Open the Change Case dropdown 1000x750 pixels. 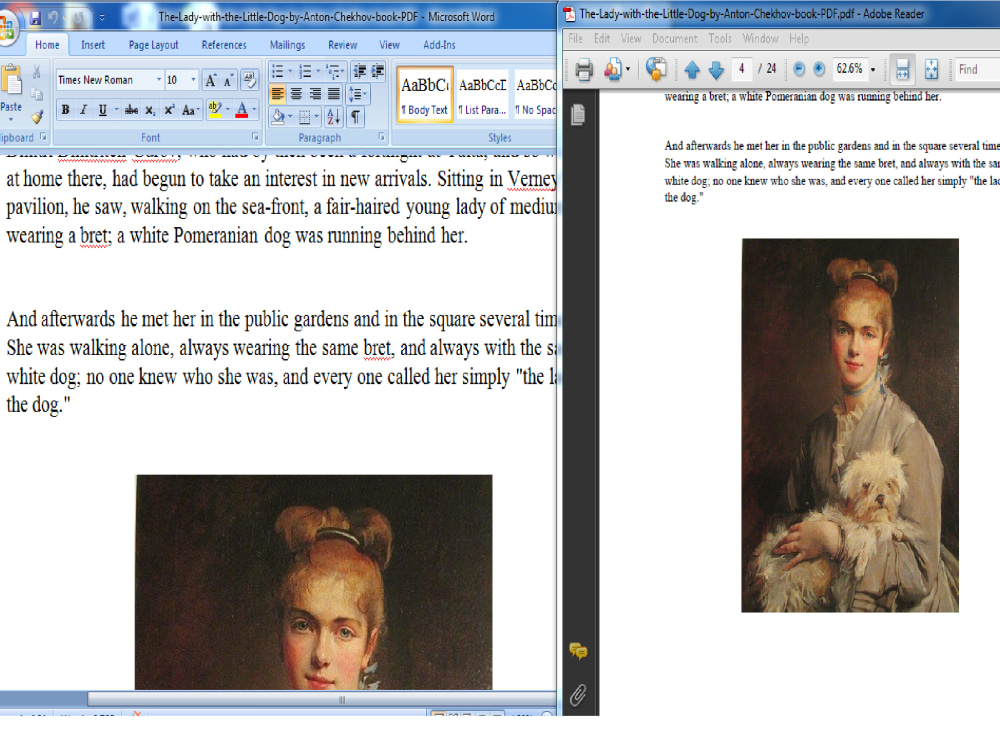[190, 110]
